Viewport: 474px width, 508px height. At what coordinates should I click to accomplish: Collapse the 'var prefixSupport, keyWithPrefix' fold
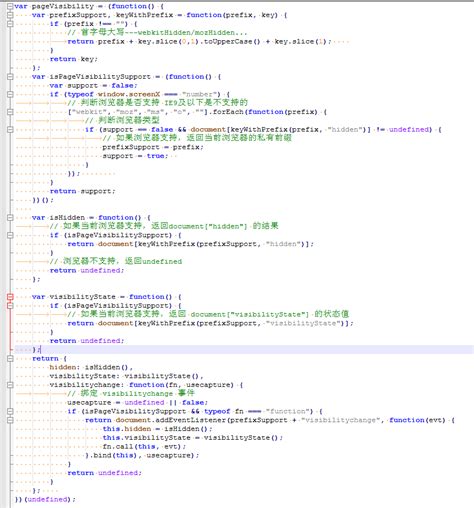tap(10, 15)
